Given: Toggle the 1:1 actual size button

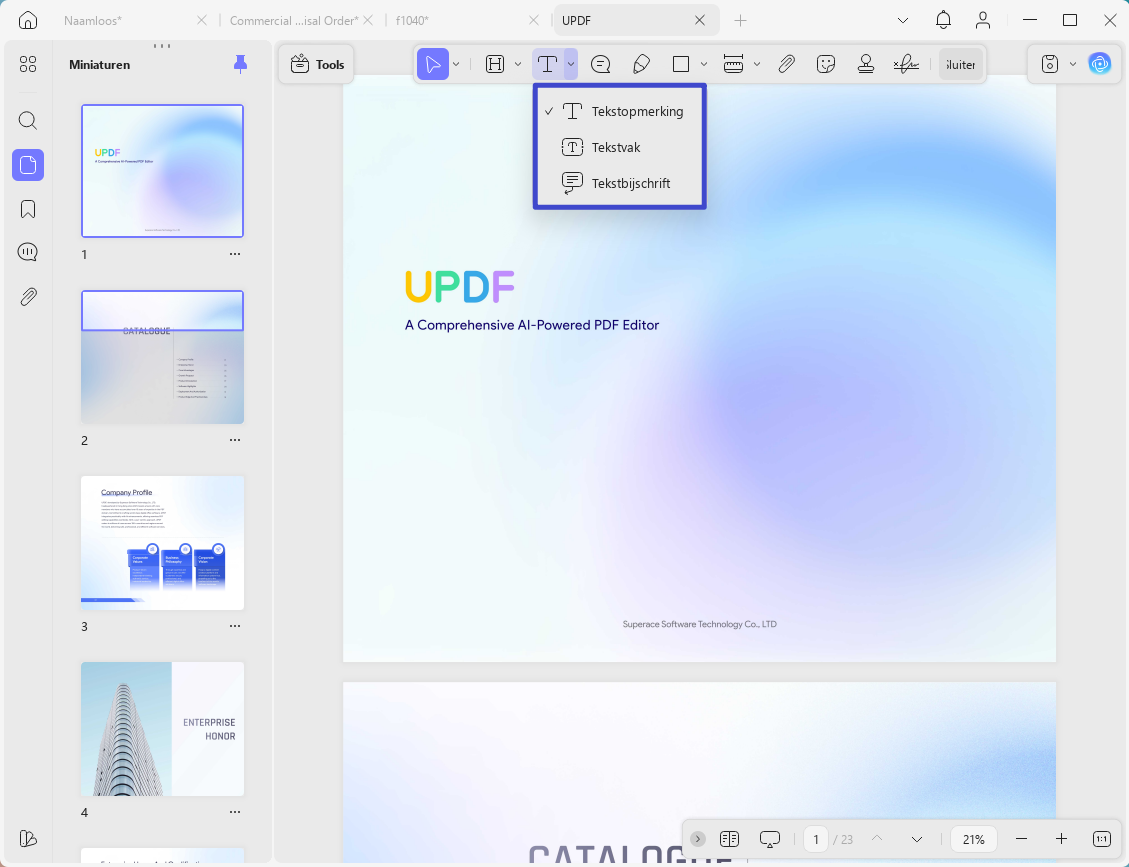Looking at the screenshot, I should 1102,839.
